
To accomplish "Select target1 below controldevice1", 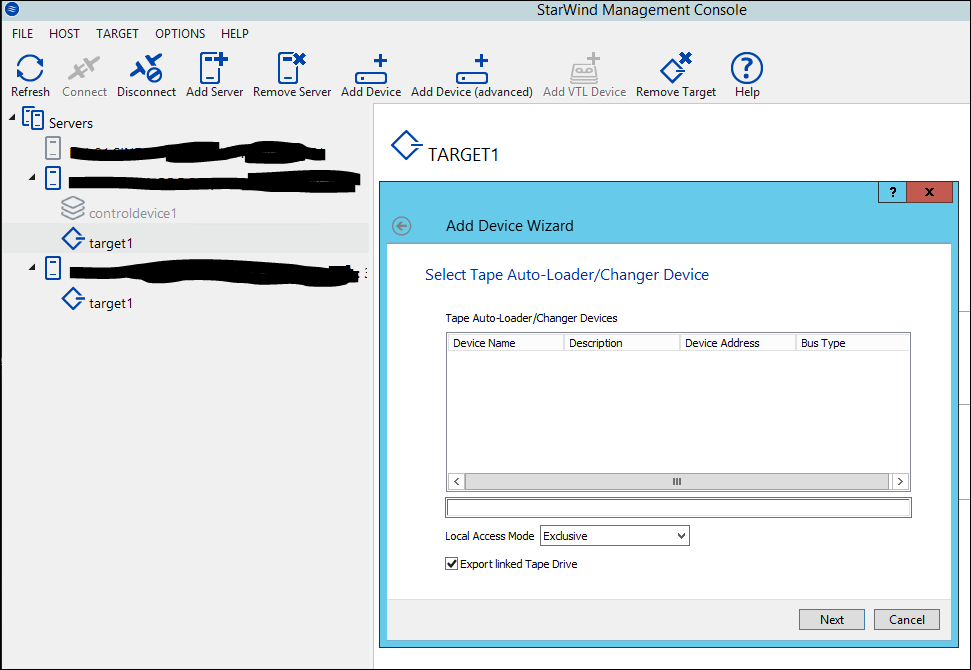I will [111, 243].
